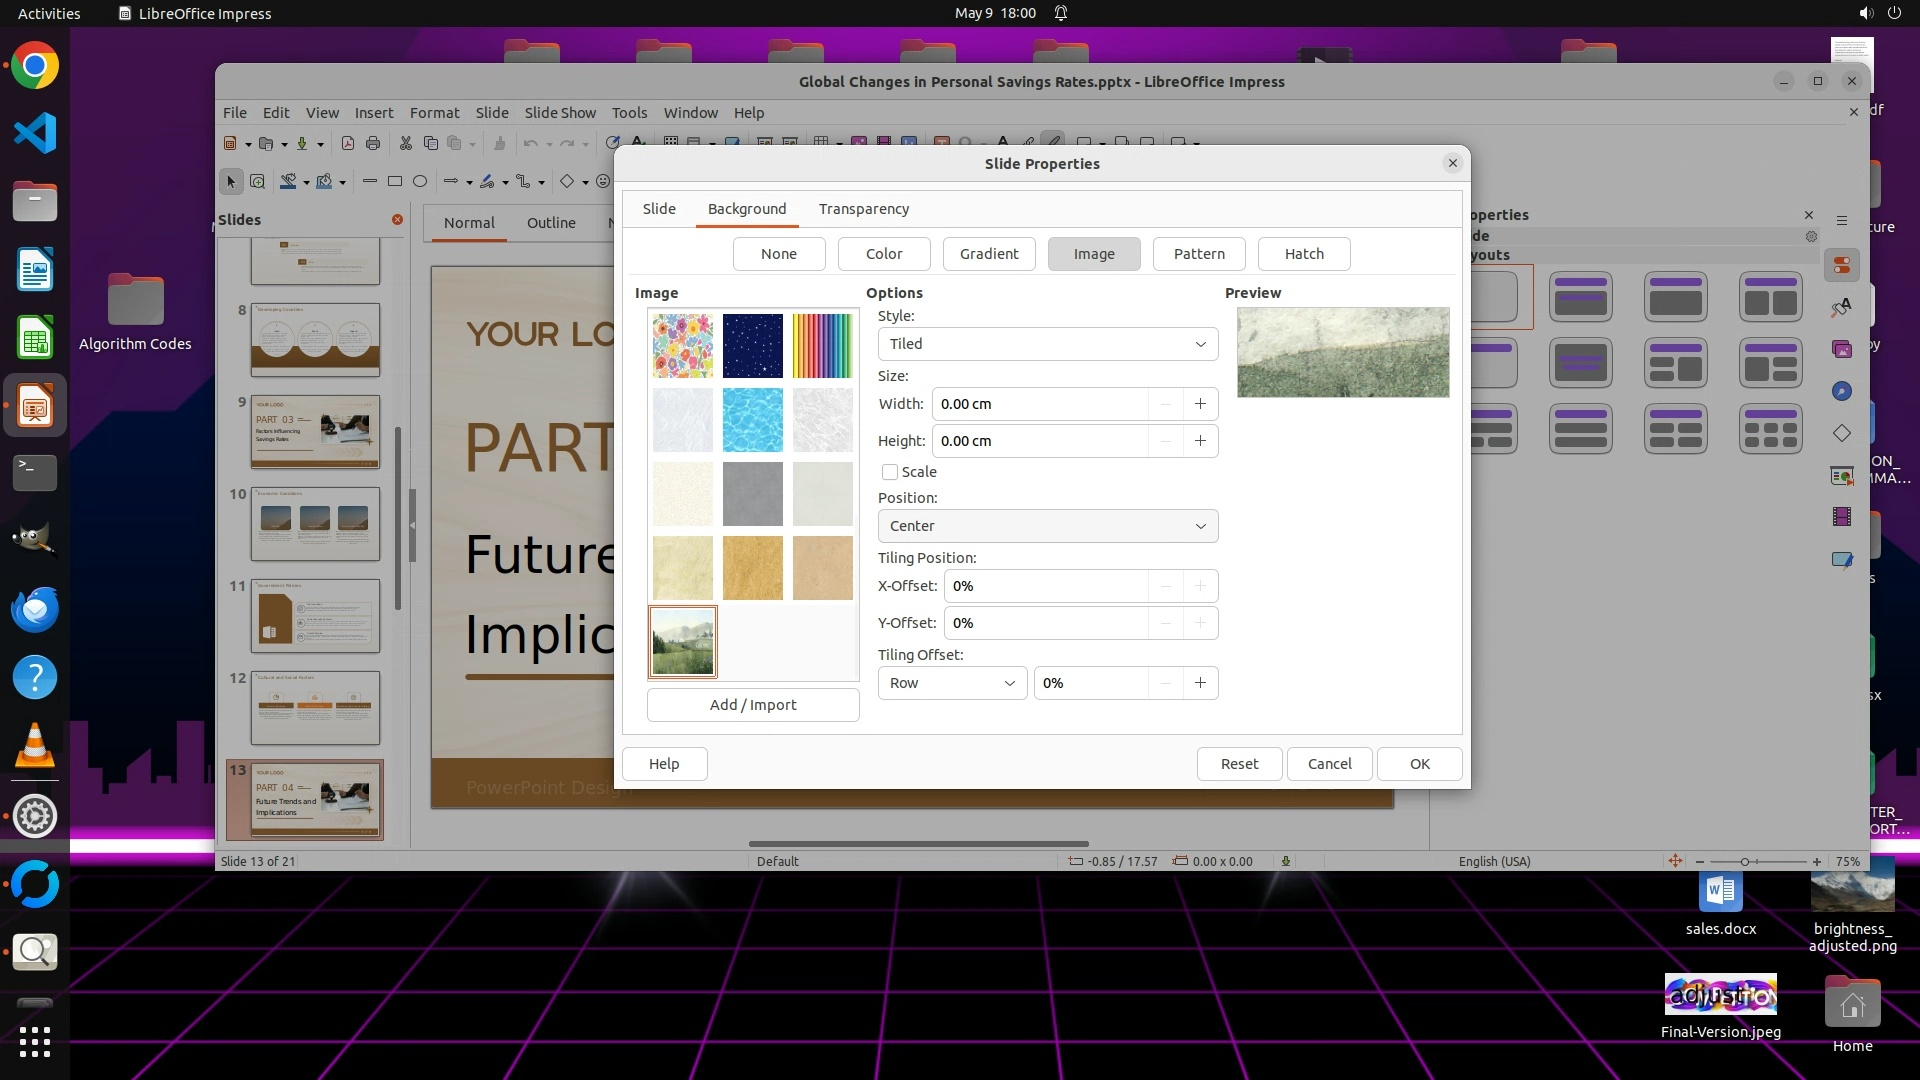Click the Export as PDF toolbar icon

tap(348, 143)
